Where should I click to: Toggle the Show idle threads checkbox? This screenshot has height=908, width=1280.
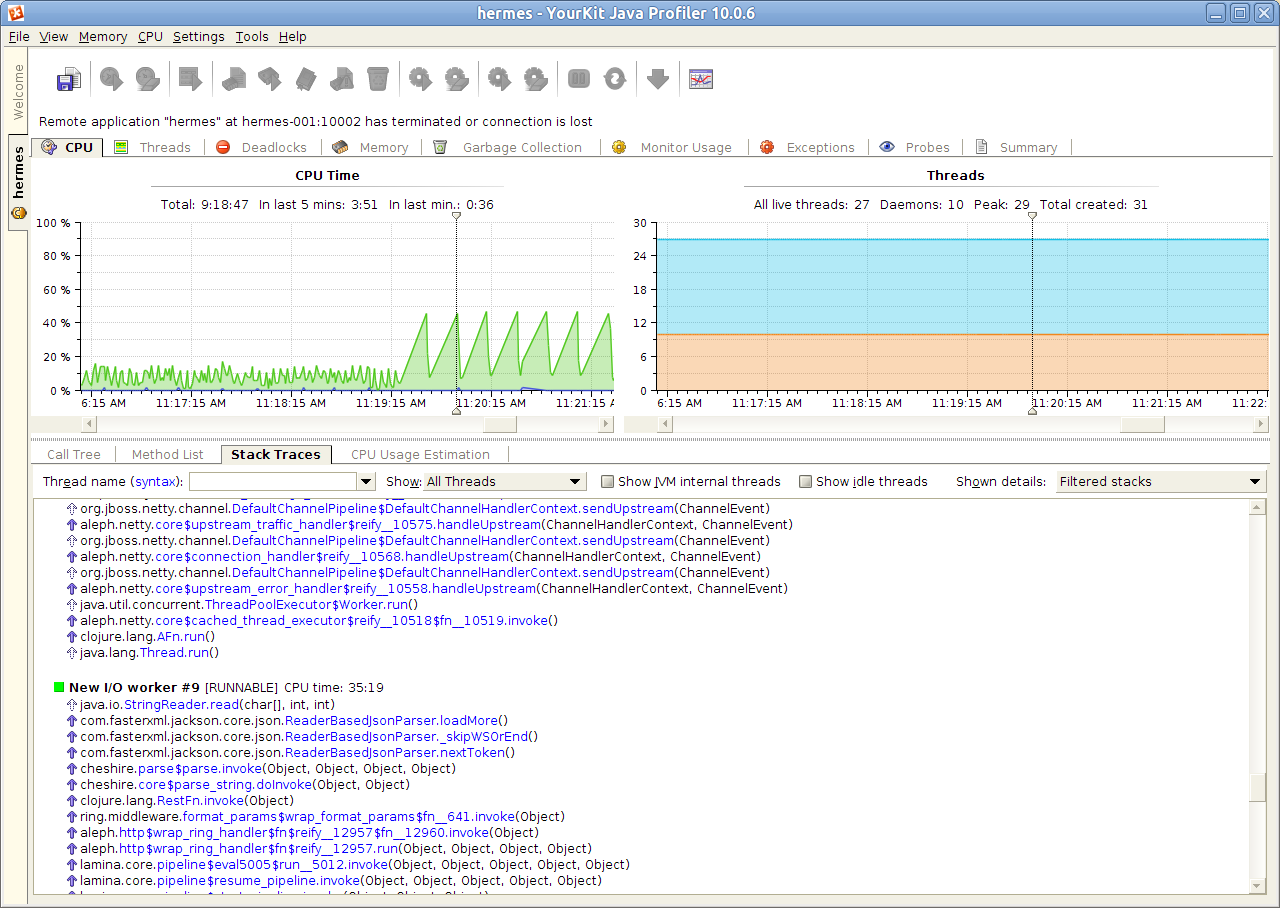(806, 482)
